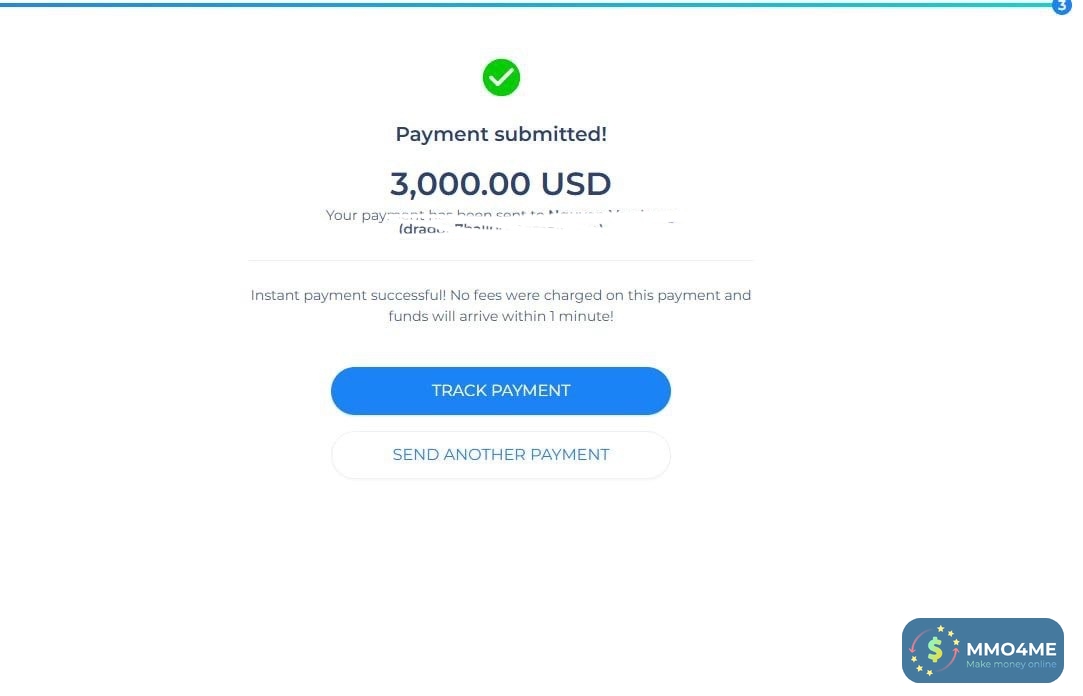Click the USD currency label

tap(576, 184)
